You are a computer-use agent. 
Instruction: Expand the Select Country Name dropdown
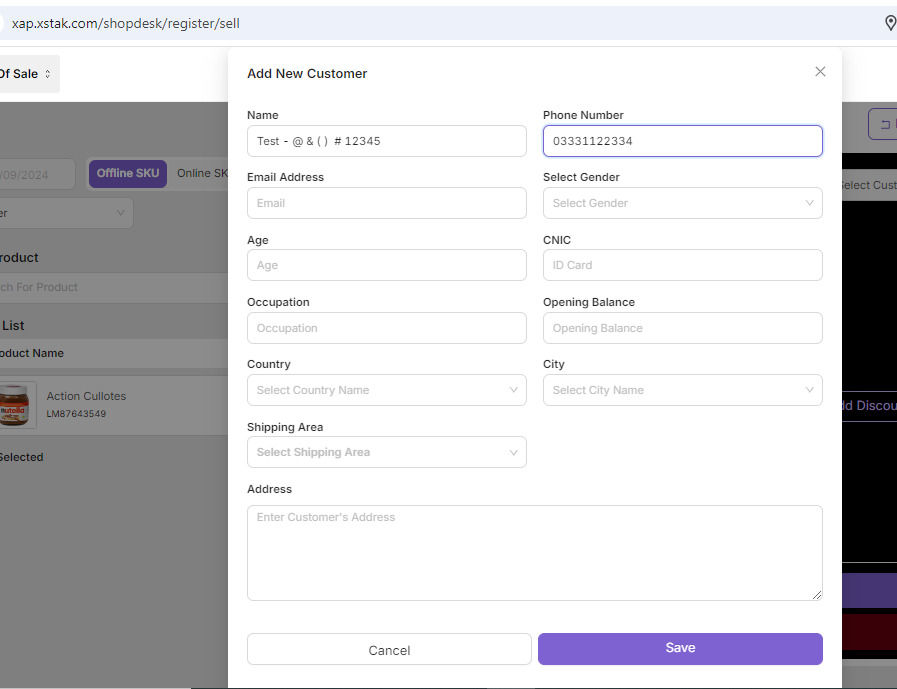[386, 390]
